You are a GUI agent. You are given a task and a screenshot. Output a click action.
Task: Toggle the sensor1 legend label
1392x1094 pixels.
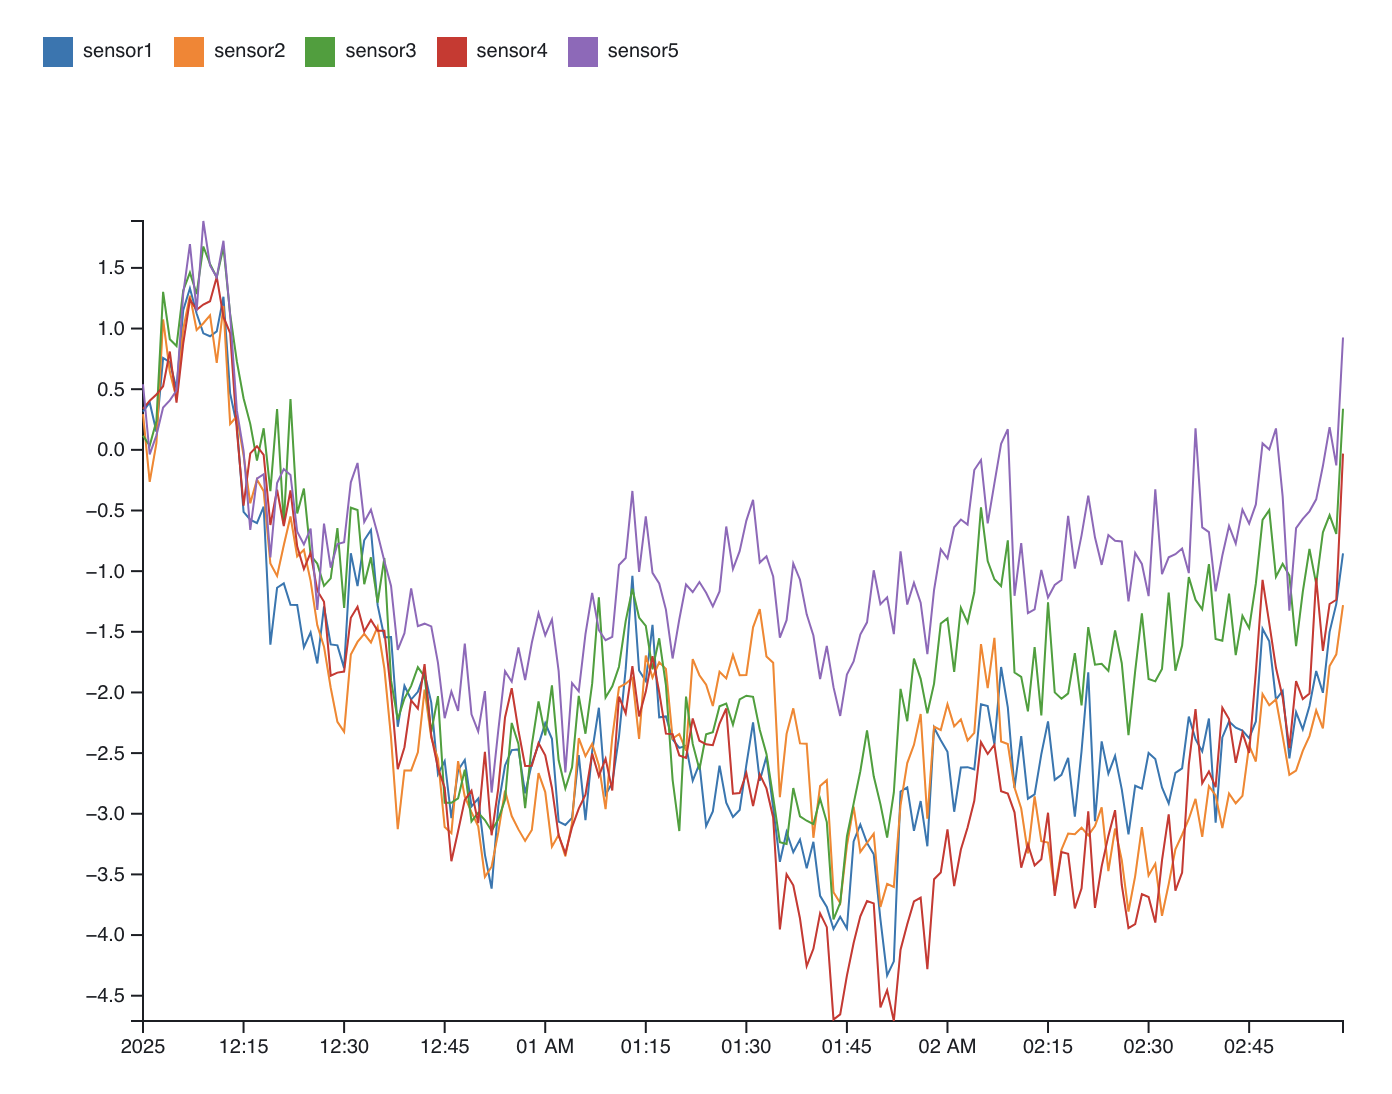[x=117, y=52]
